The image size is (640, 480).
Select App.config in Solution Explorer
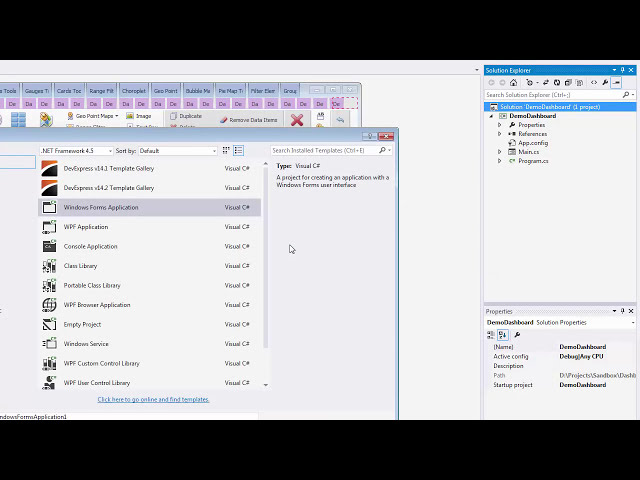coord(533,143)
